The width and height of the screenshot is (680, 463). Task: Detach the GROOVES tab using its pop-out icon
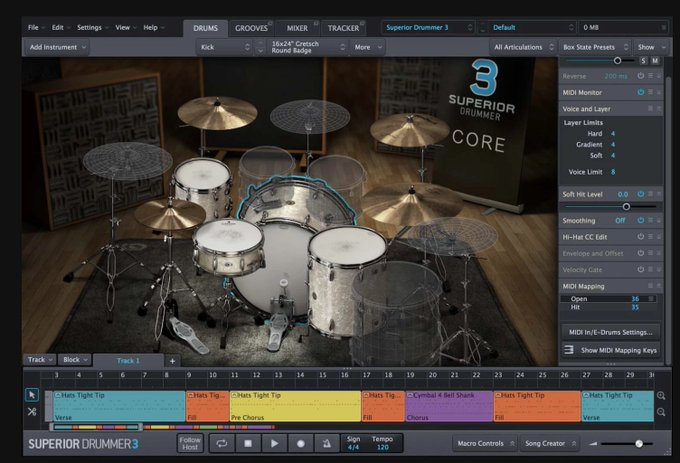point(270,23)
